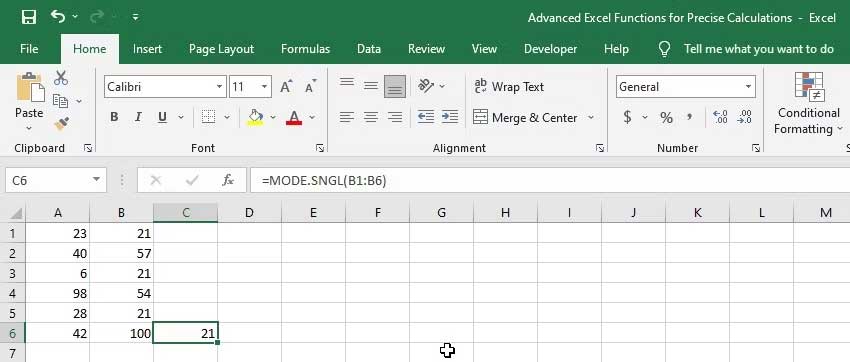Click the Borders icon

[x=208, y=117]
